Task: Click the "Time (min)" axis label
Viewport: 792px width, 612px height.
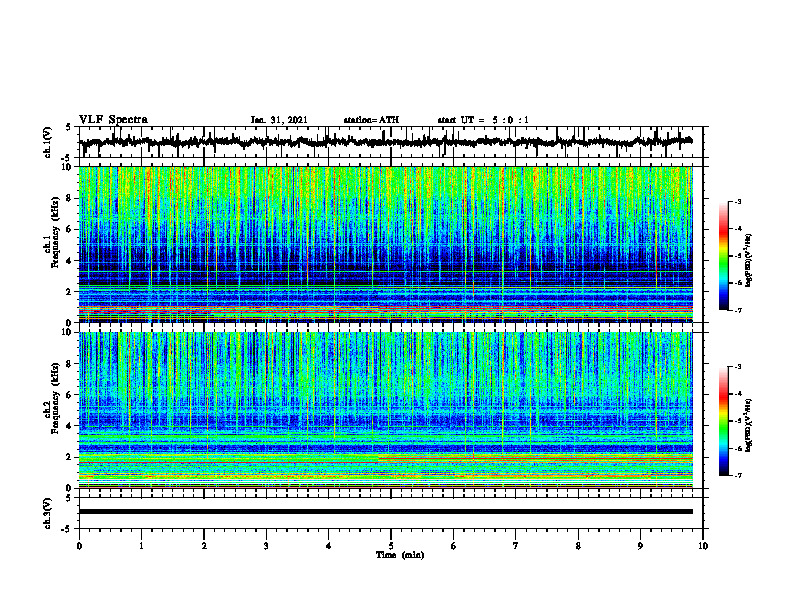Action: pos(400,555)
